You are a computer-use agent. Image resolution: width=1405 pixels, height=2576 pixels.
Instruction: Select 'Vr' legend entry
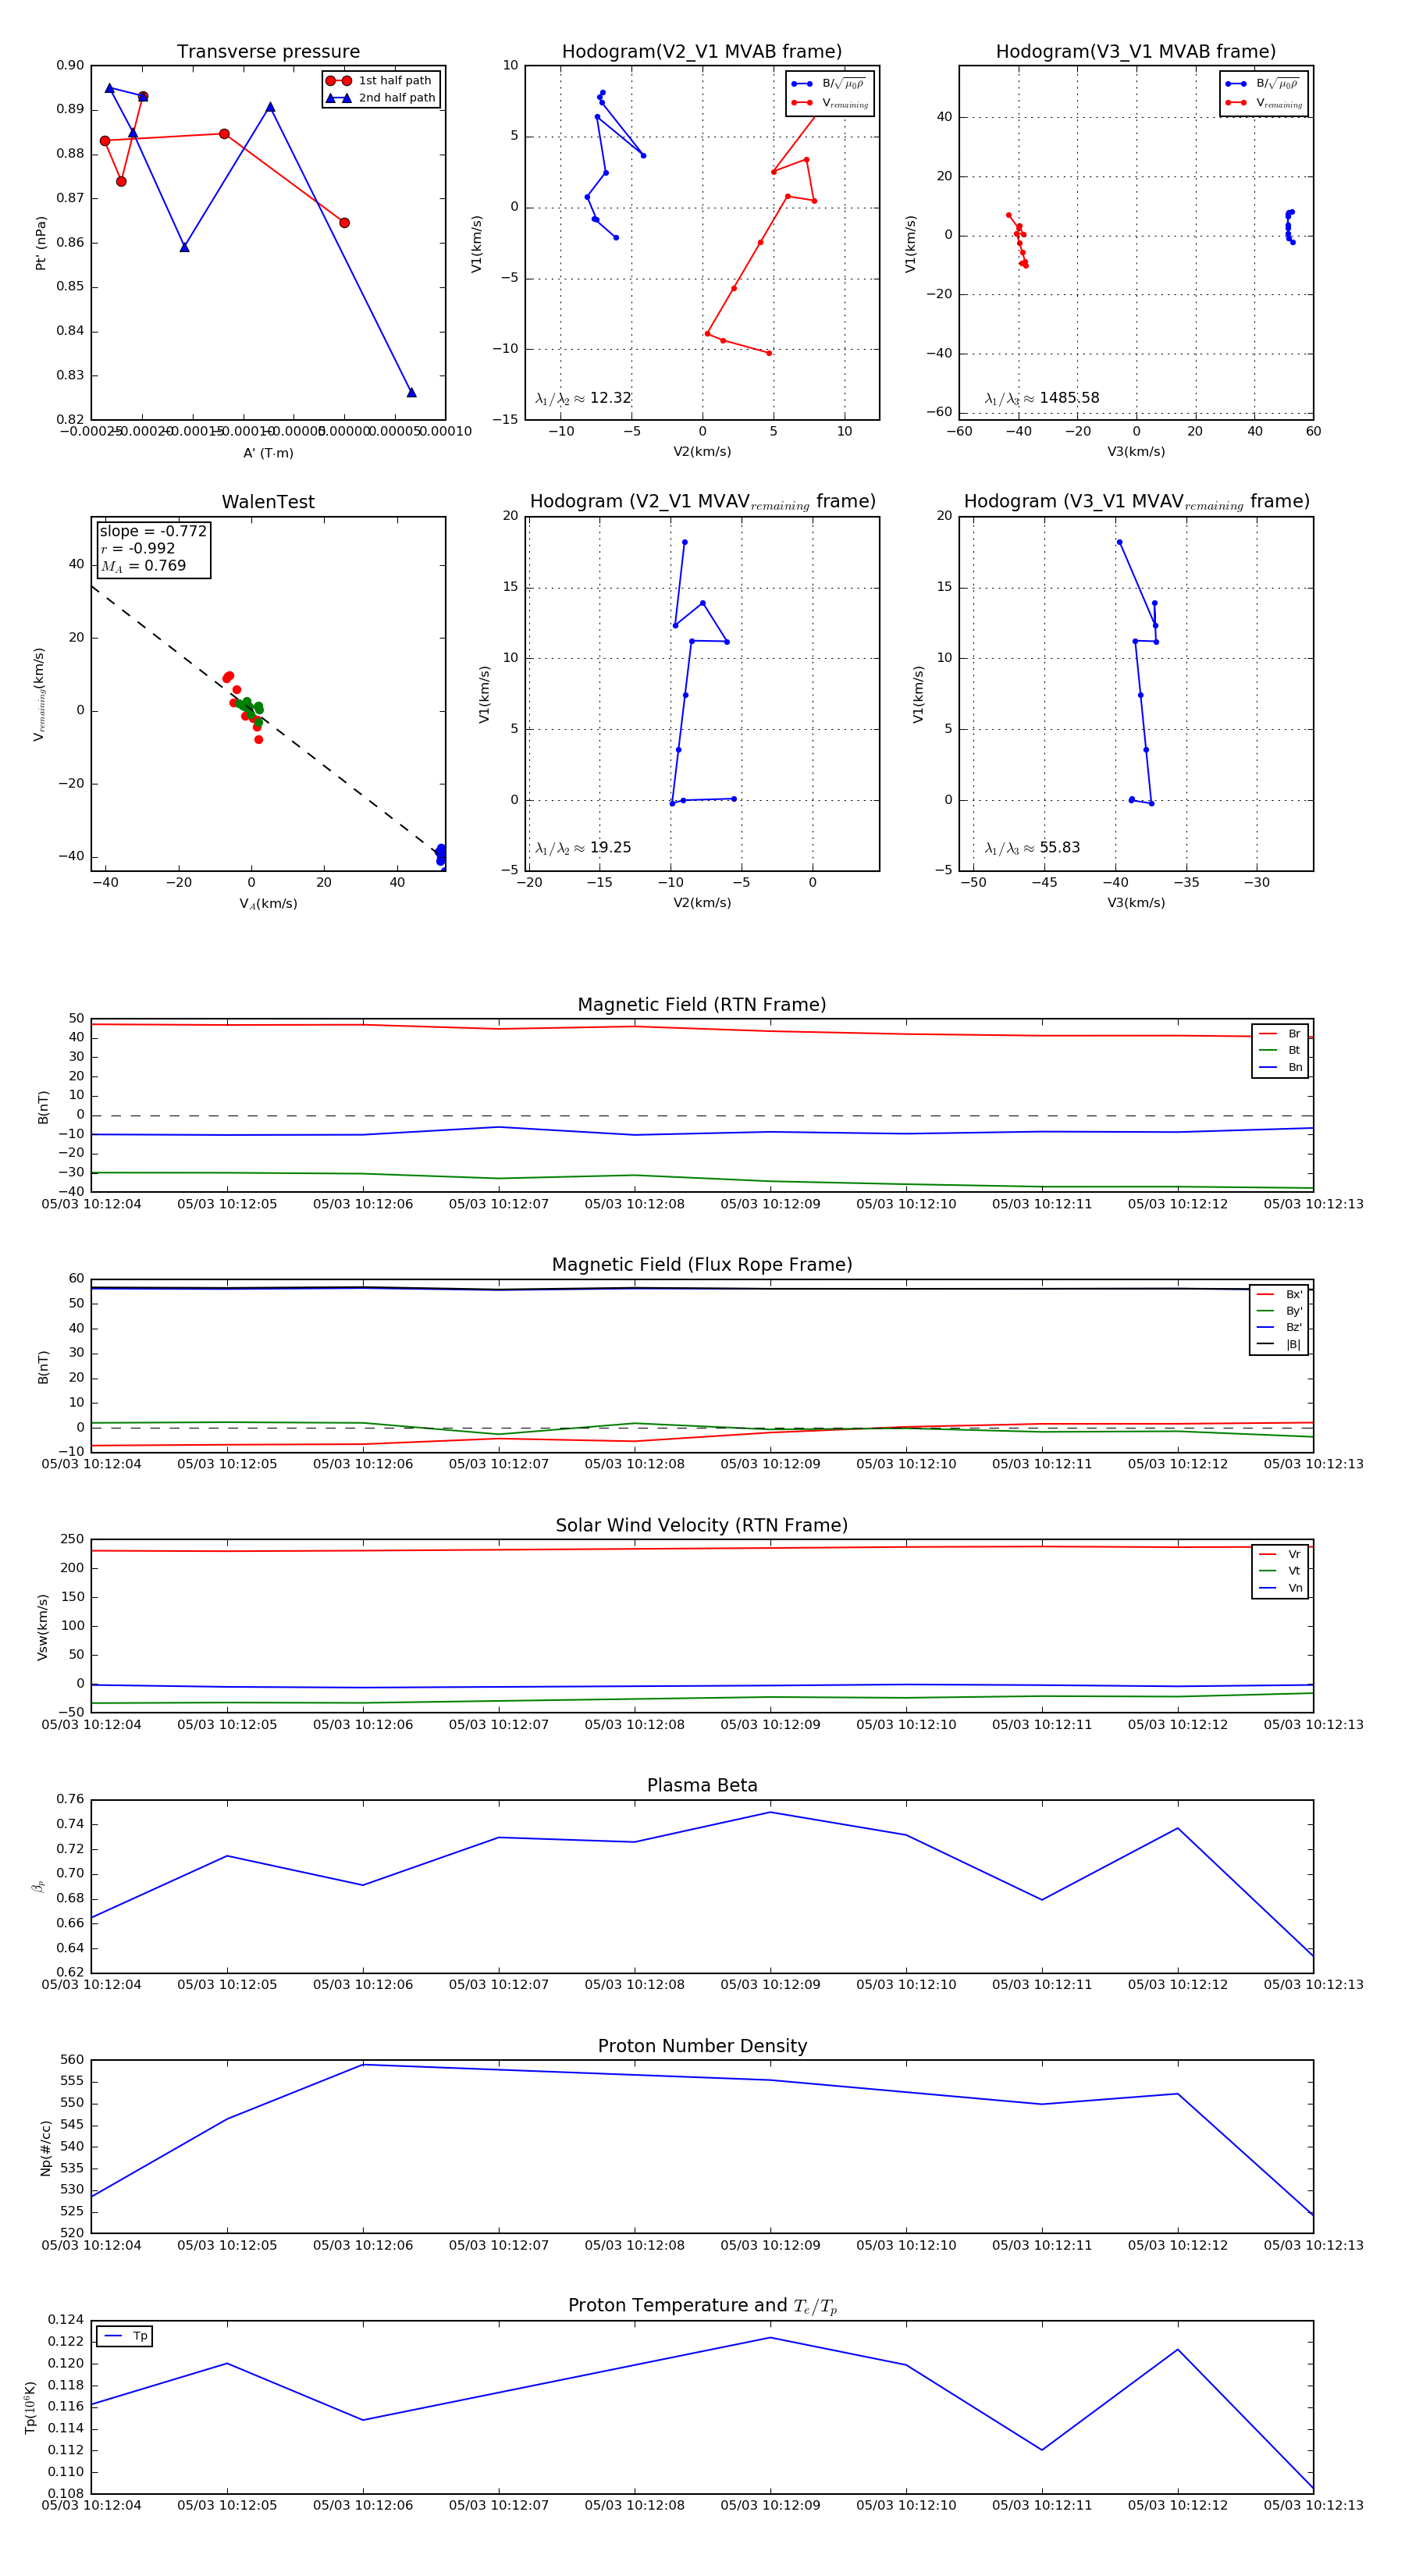pyautogui.click(x=1281, y=1554)
